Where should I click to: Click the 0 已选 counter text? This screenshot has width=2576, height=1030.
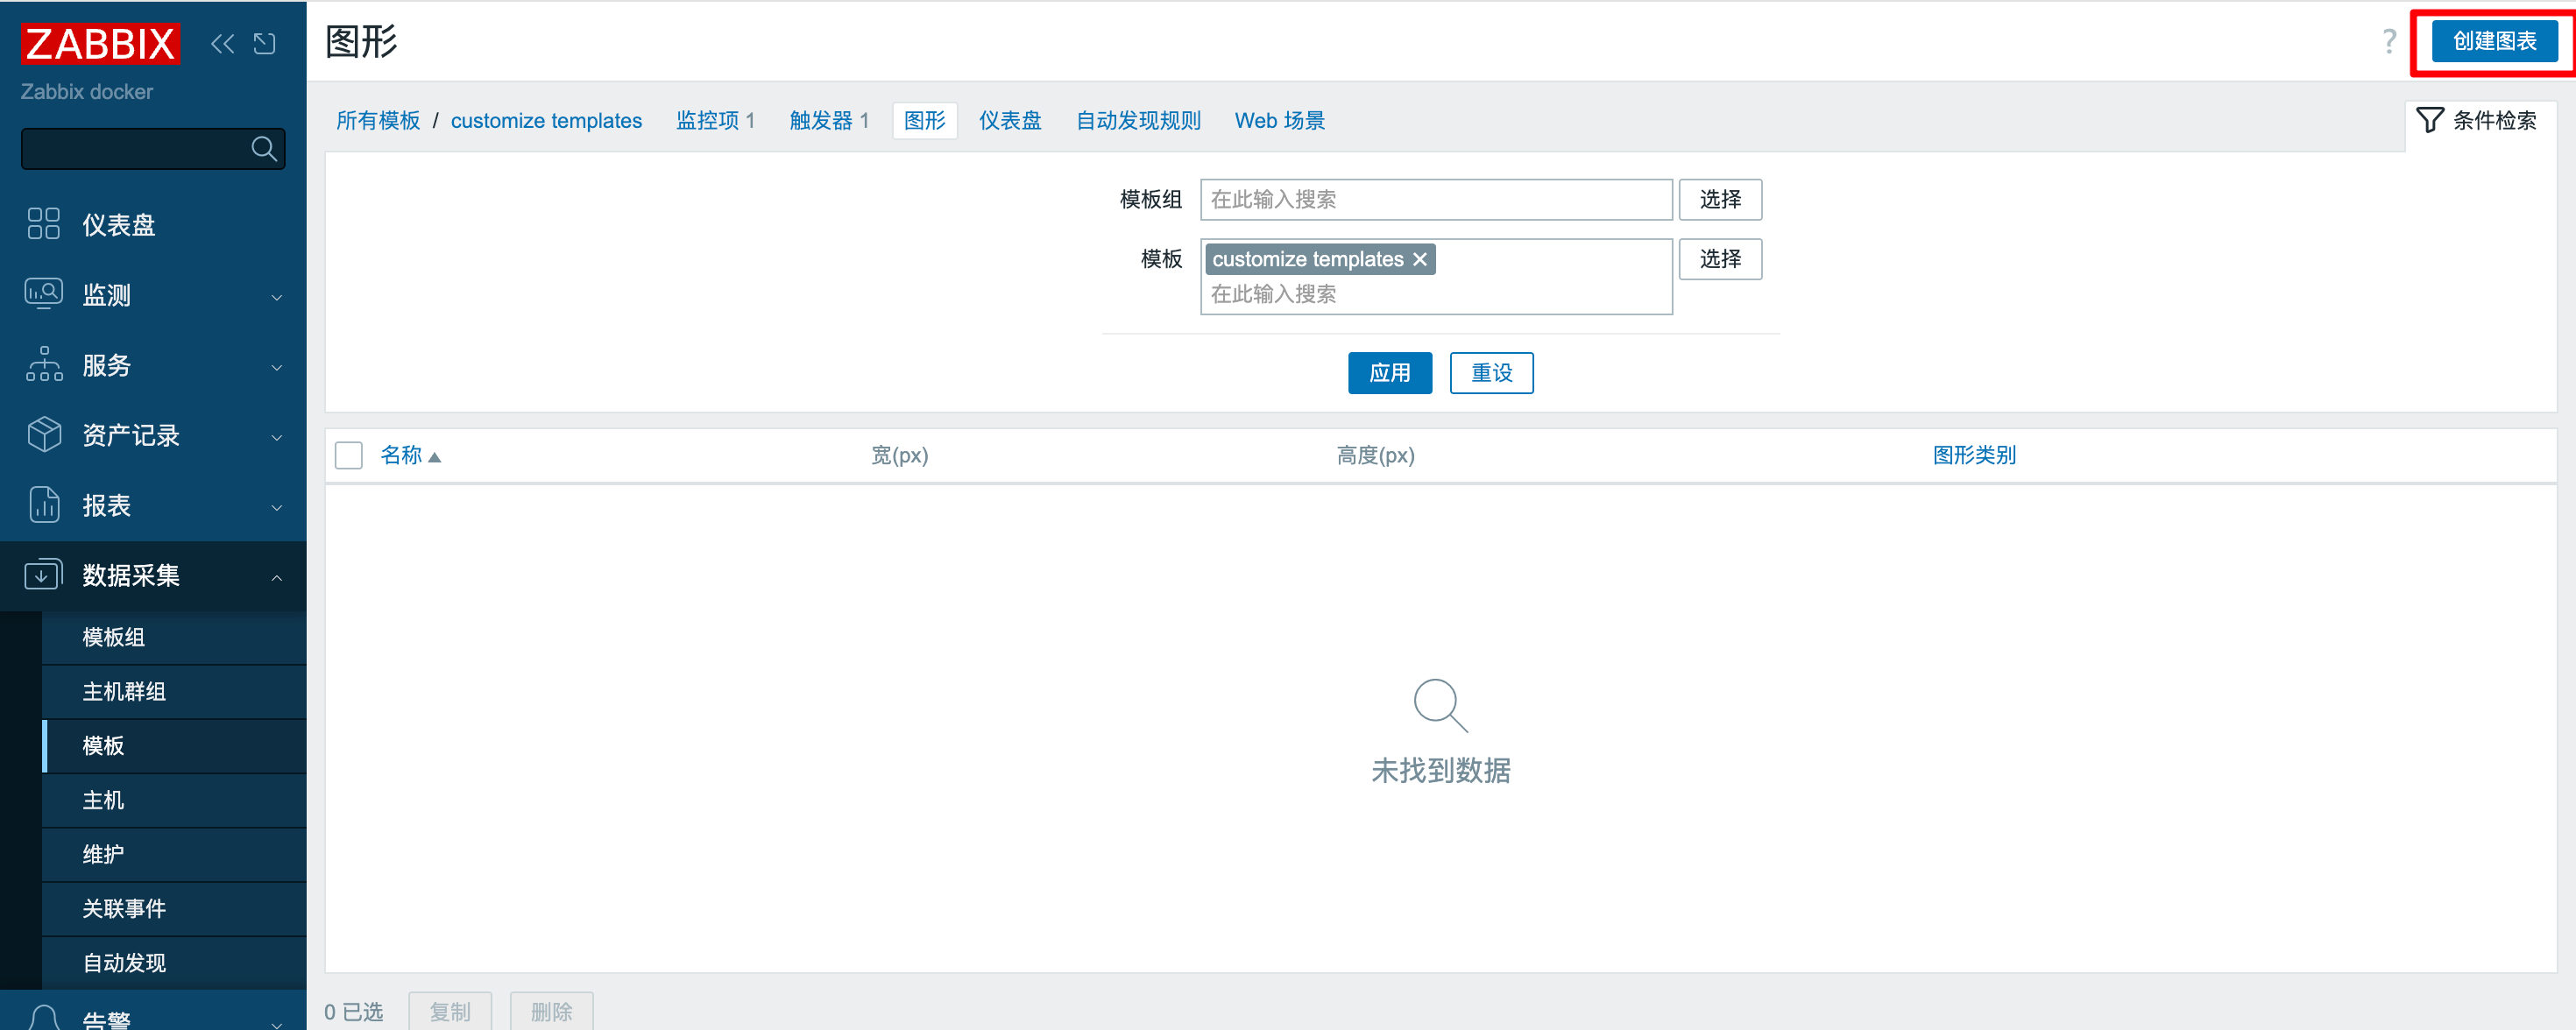coord(353,1012)
